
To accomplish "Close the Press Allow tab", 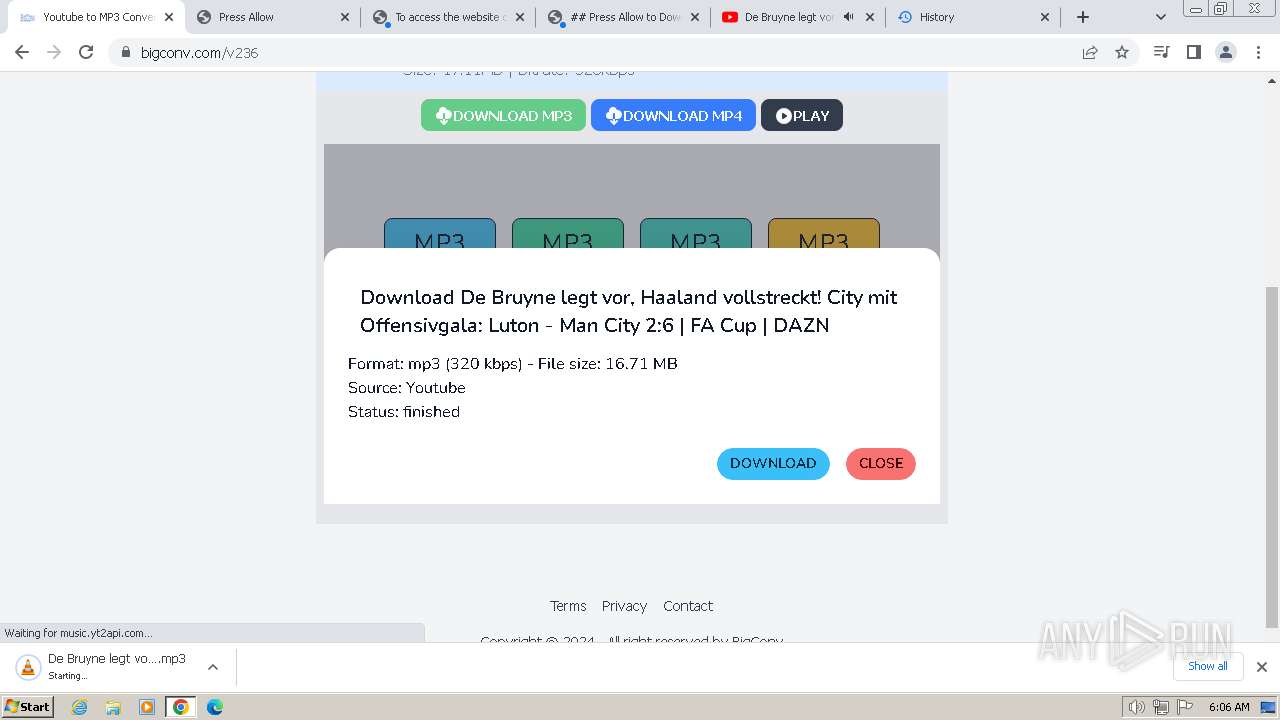I will click(345, 17).
